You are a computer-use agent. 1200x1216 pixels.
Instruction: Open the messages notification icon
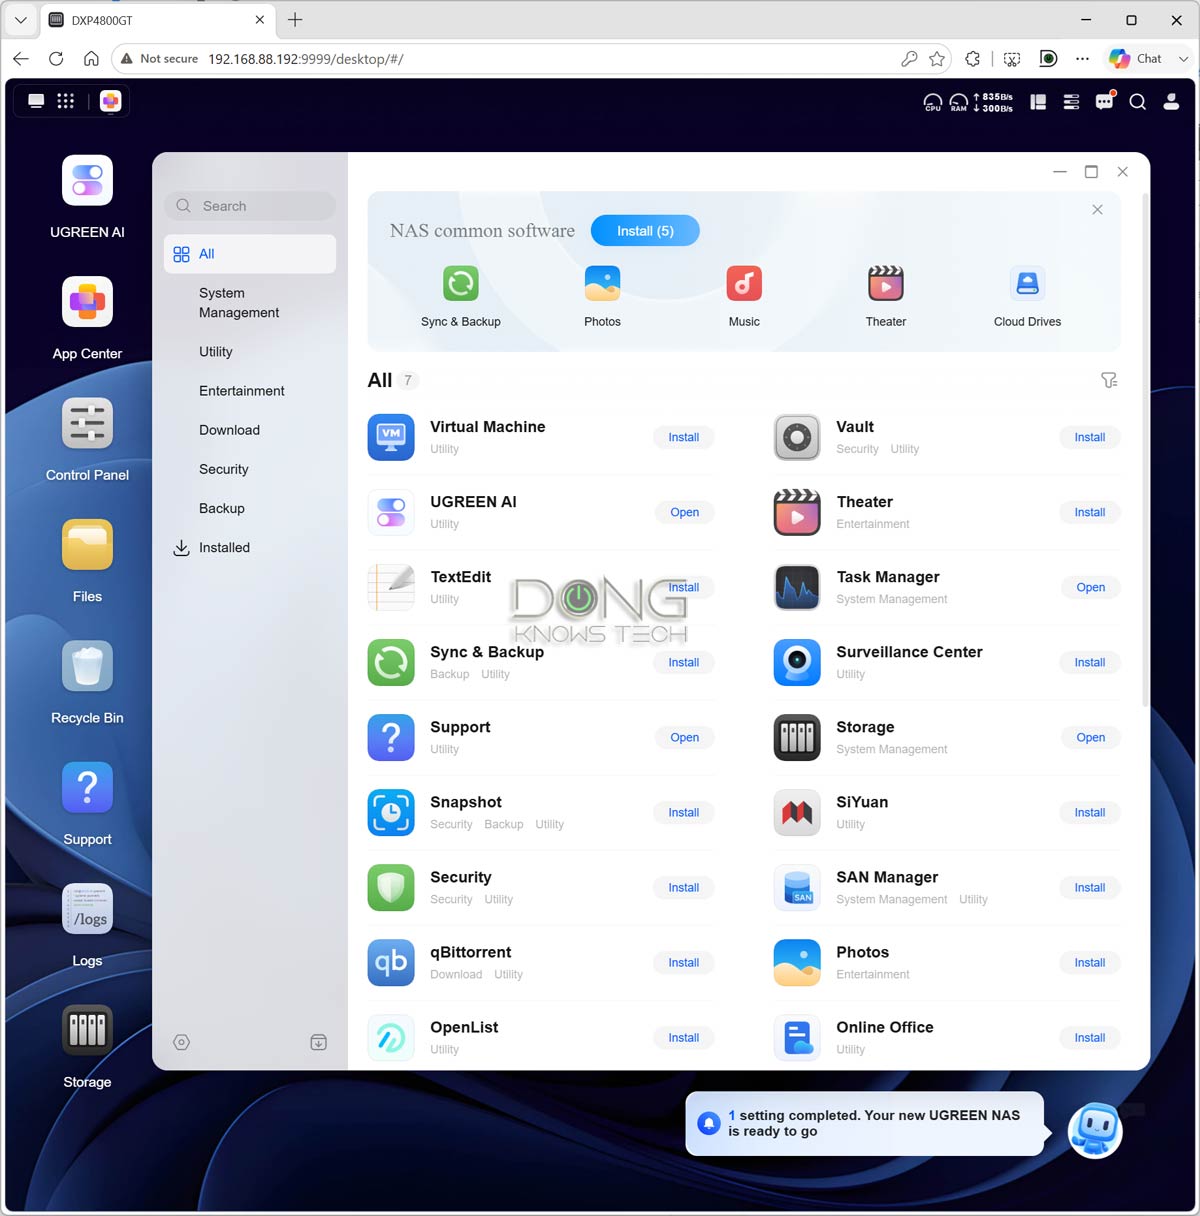pos(1104,101)
